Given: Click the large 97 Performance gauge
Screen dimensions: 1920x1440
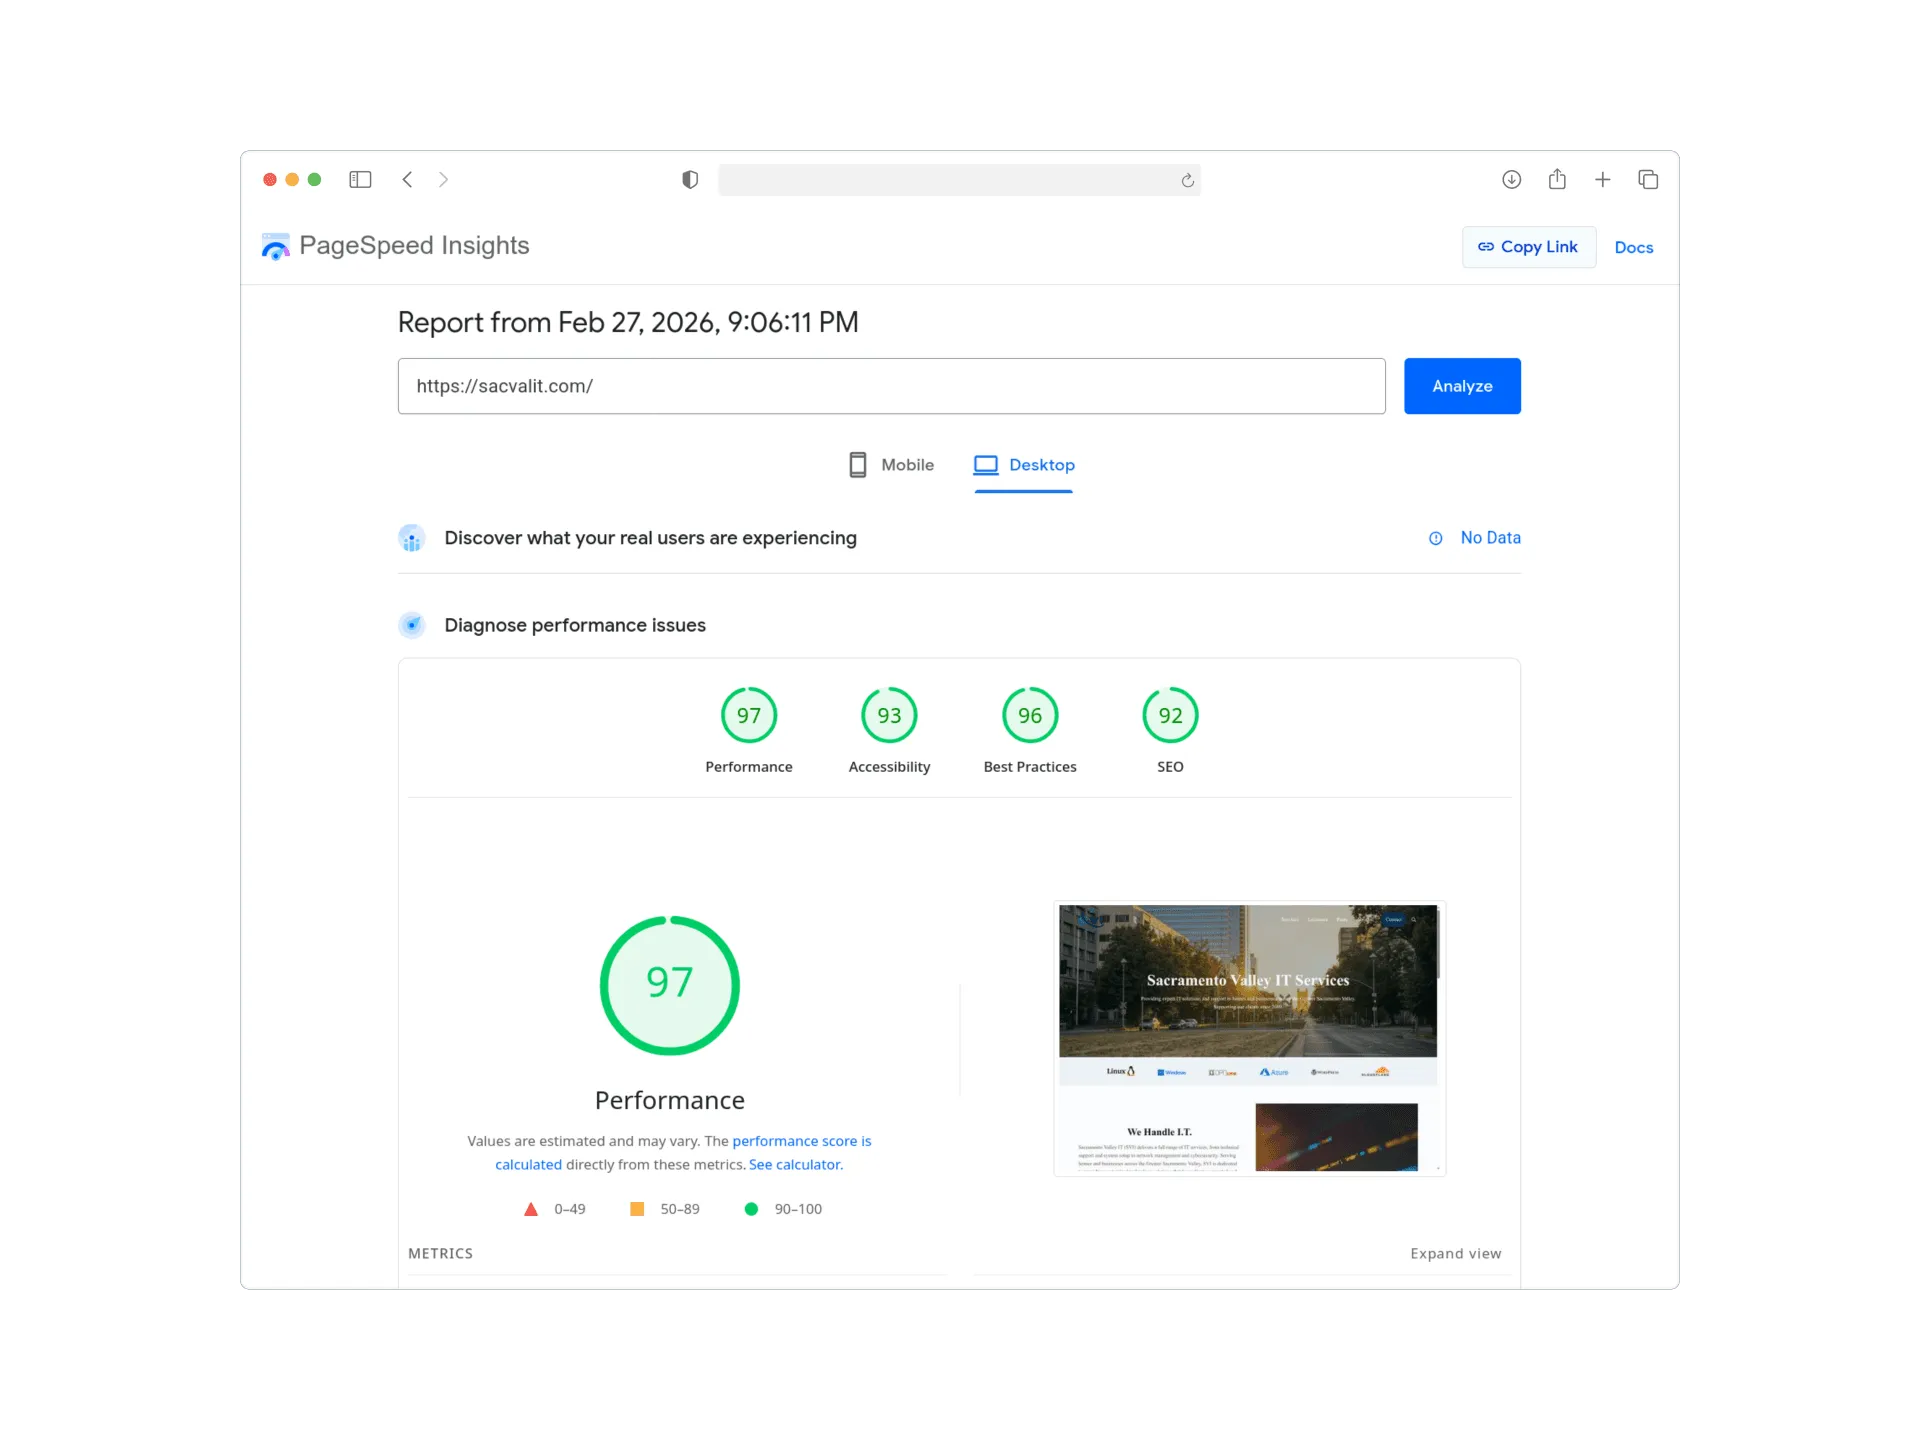Looking at the screenshot, I should tap(670, 985).
